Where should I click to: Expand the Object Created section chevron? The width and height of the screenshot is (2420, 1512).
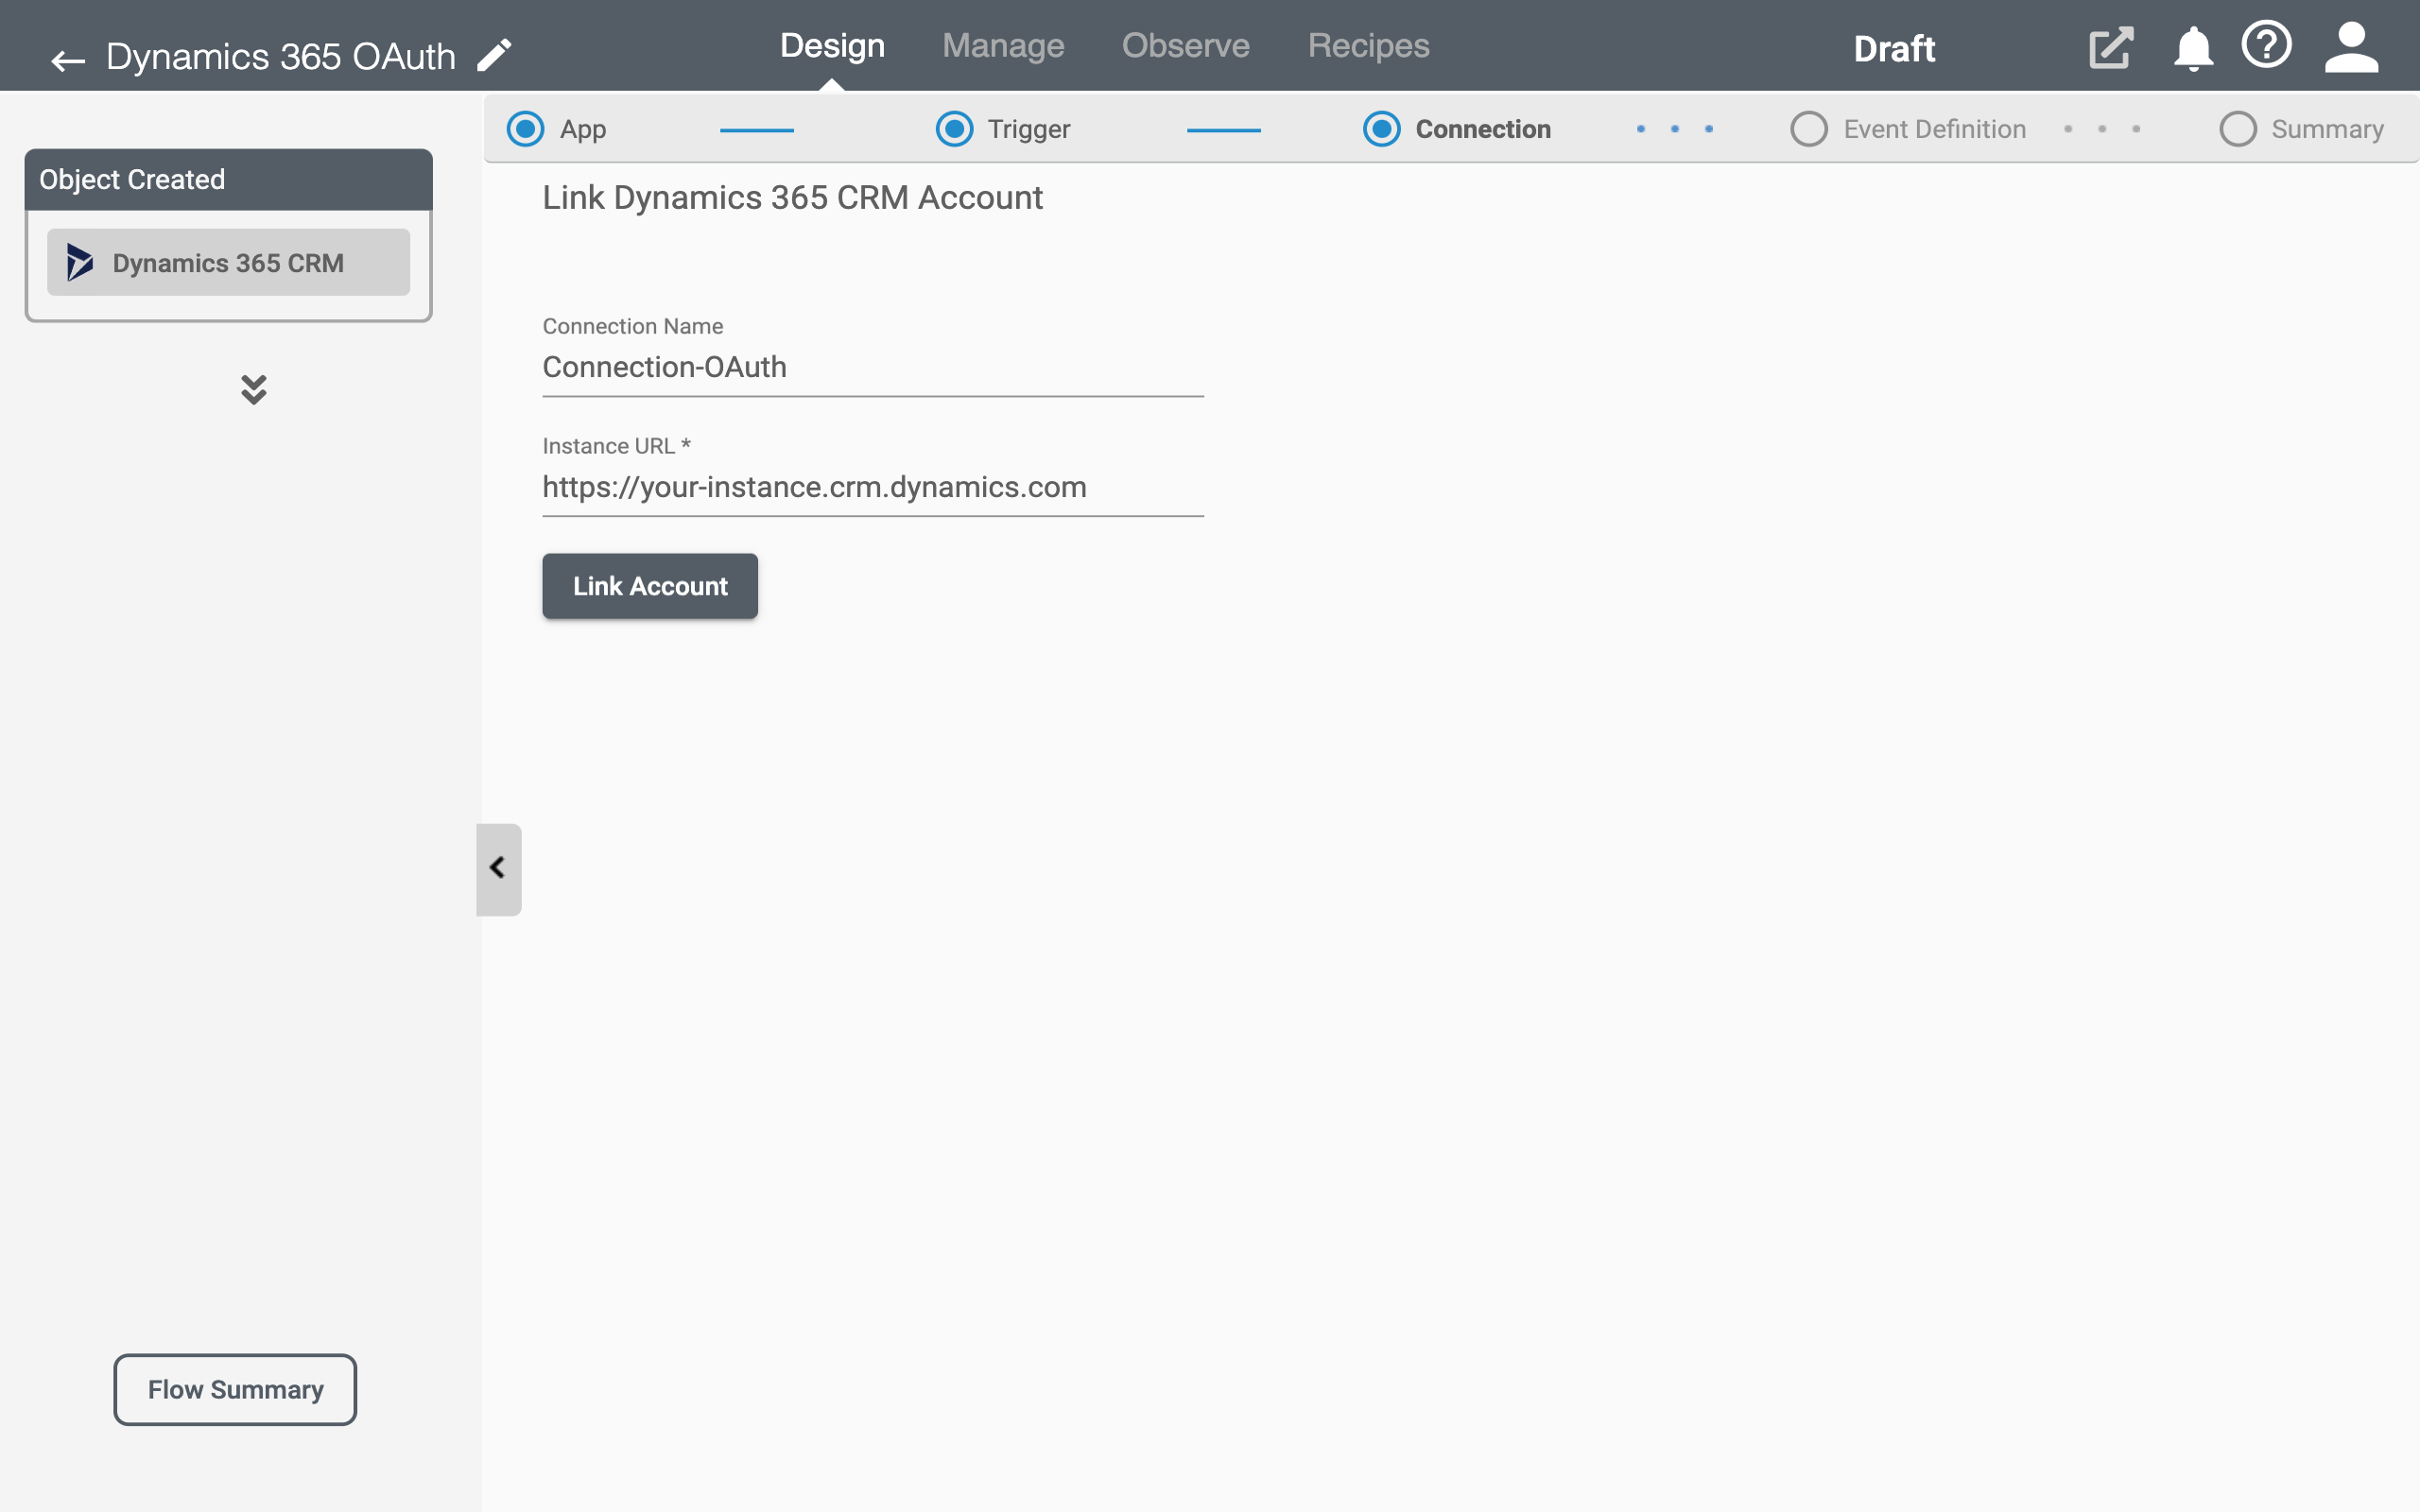click(252, 388)
